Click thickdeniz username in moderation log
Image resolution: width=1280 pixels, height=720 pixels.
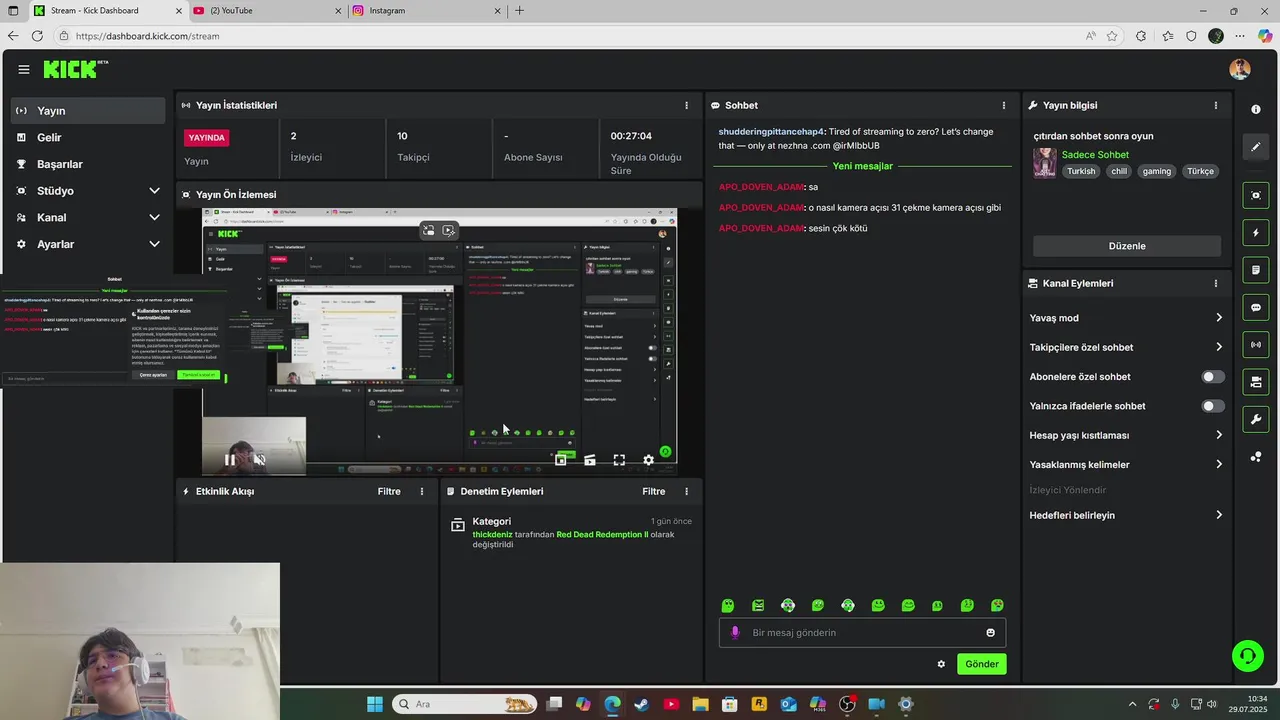click(492, 535)
